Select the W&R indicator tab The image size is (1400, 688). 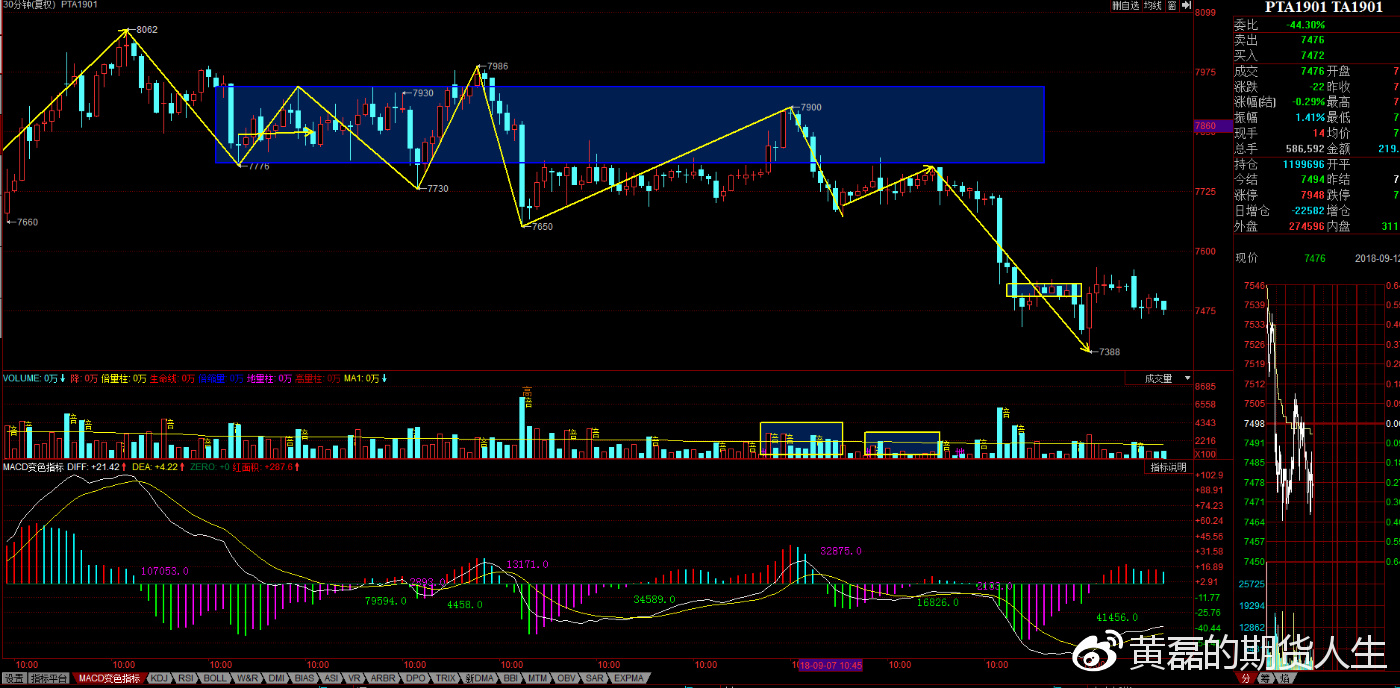pos(247,679)
